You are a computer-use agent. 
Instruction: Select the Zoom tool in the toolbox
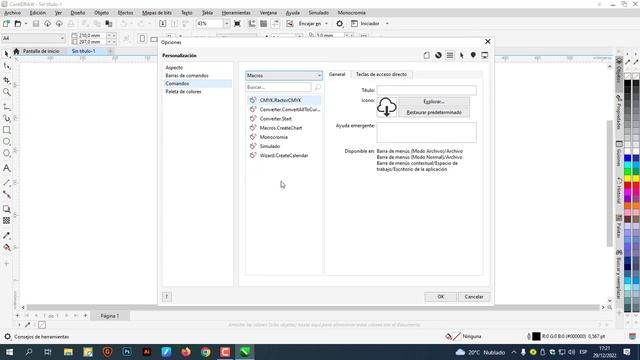pos(7,92)
